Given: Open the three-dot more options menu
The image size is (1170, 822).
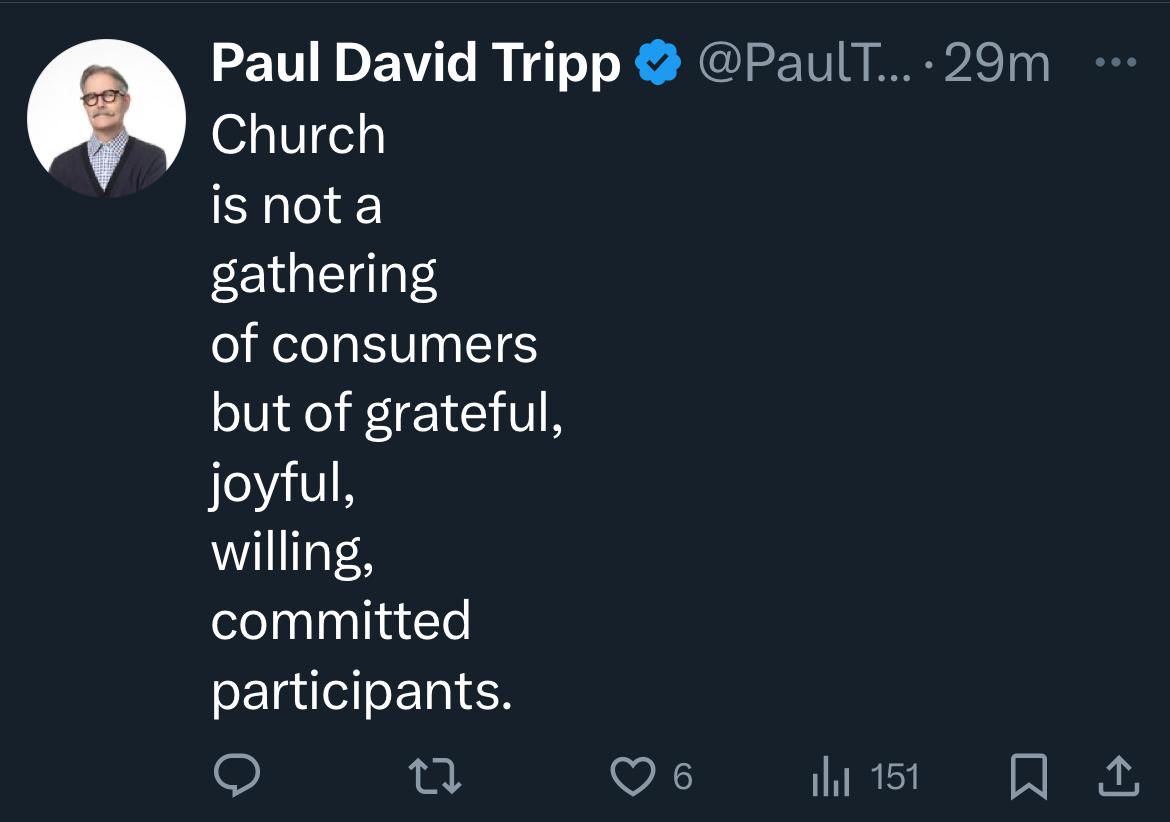Looking at the screenshot, I should pos(1116,63).
